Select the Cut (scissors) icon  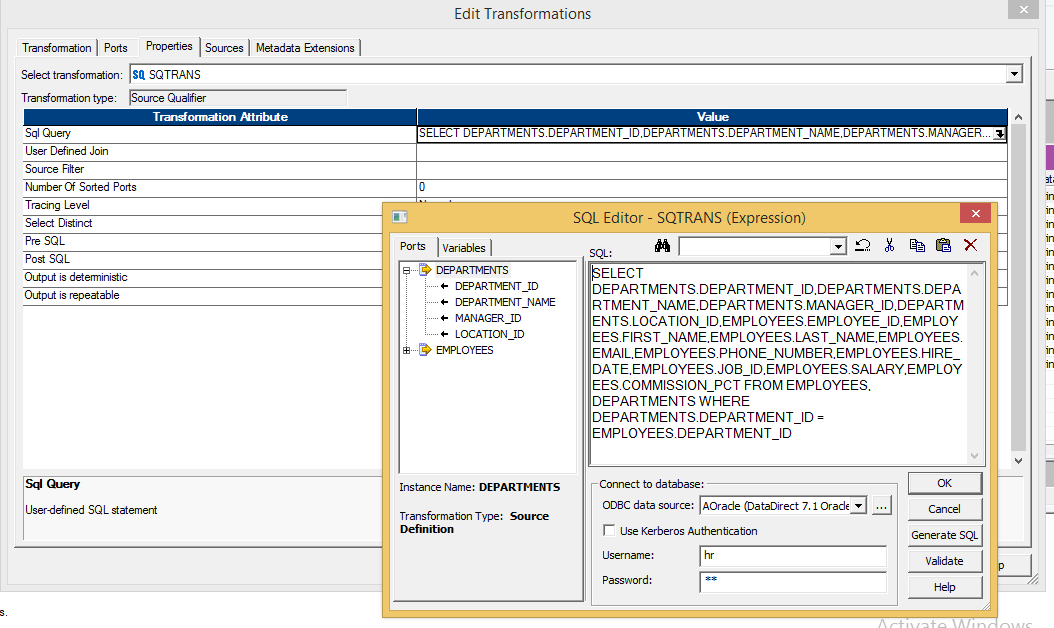click(x=889, y=245)
